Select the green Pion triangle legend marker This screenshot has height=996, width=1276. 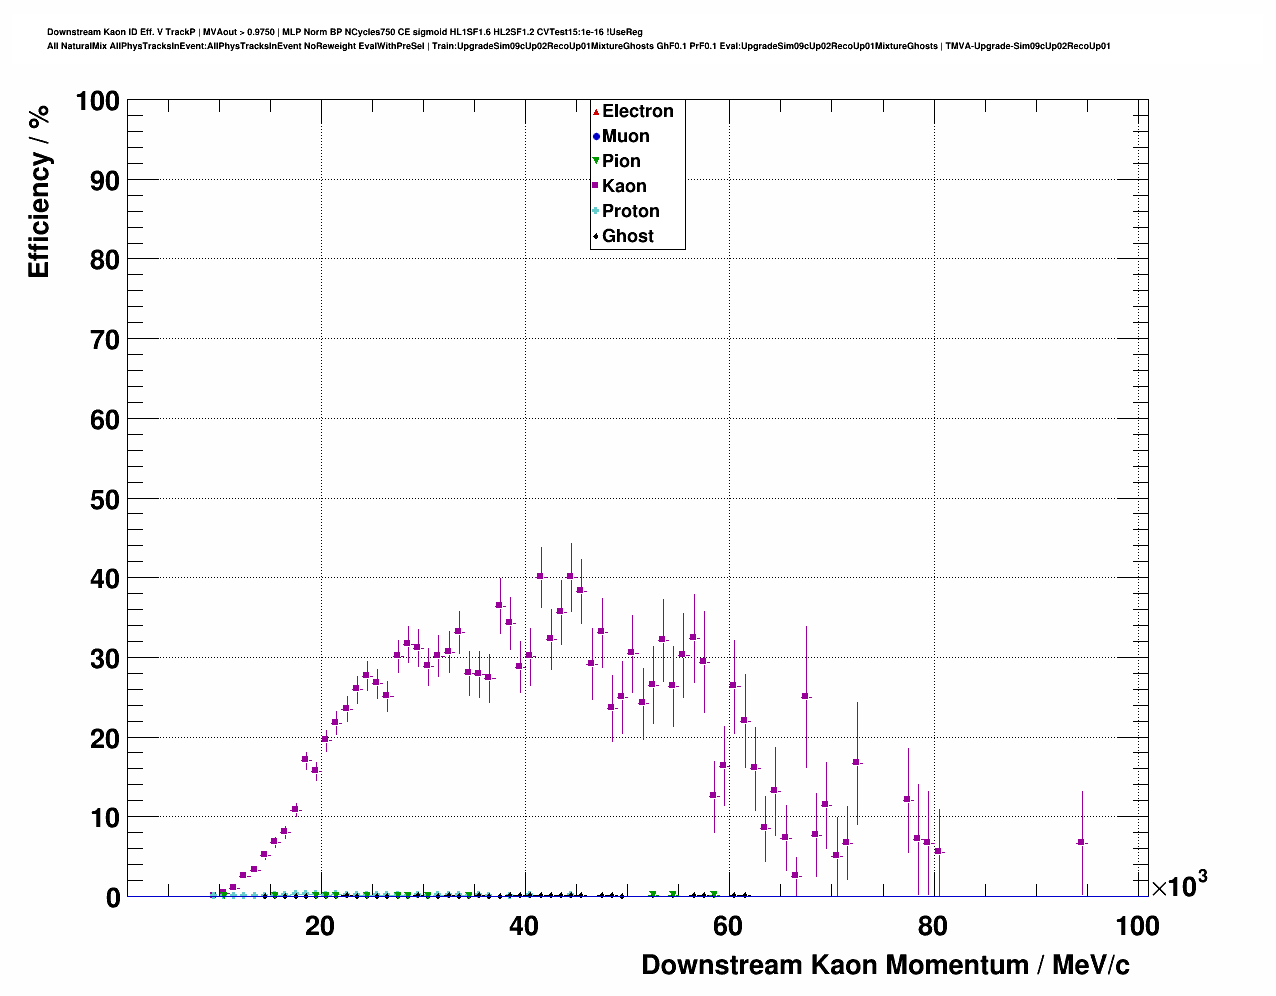596,161
